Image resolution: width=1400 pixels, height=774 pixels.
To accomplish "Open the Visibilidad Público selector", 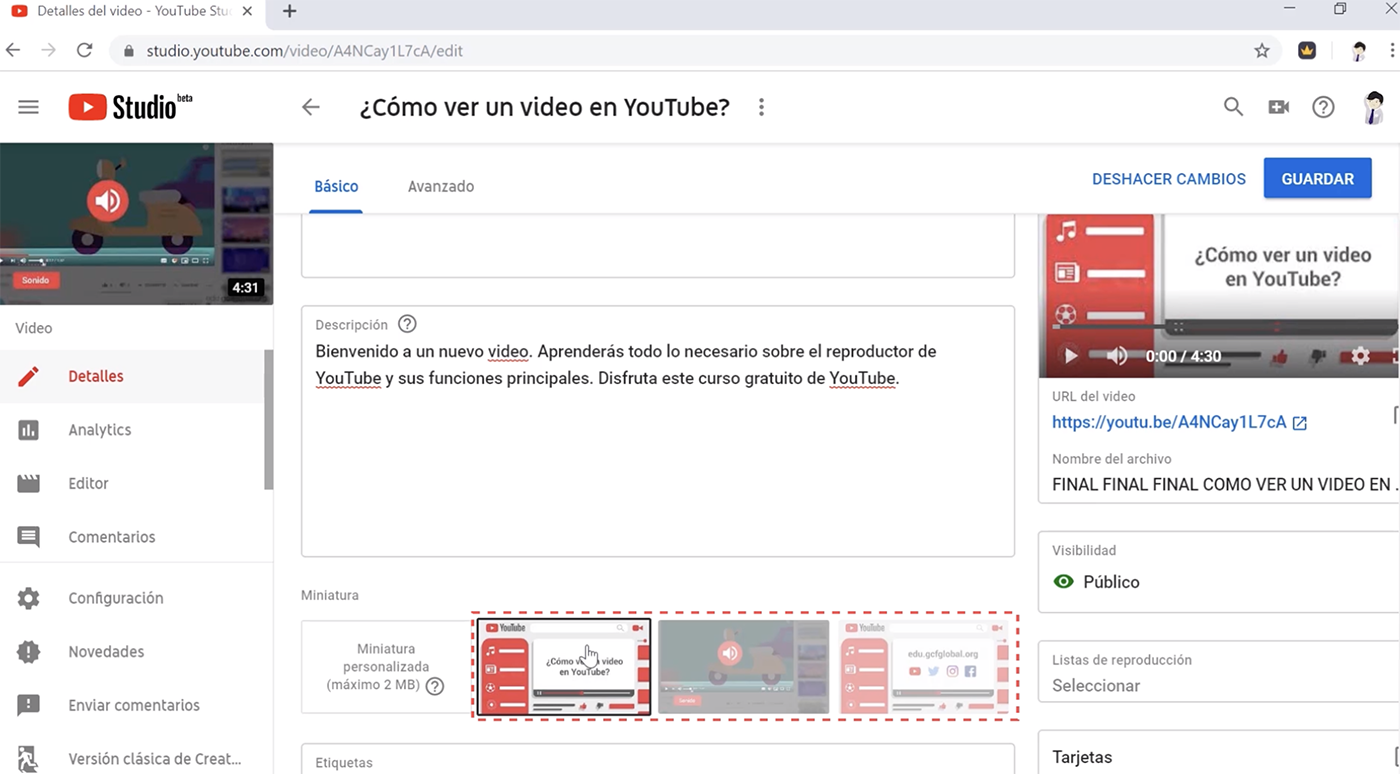I will tap(1219, 572).
